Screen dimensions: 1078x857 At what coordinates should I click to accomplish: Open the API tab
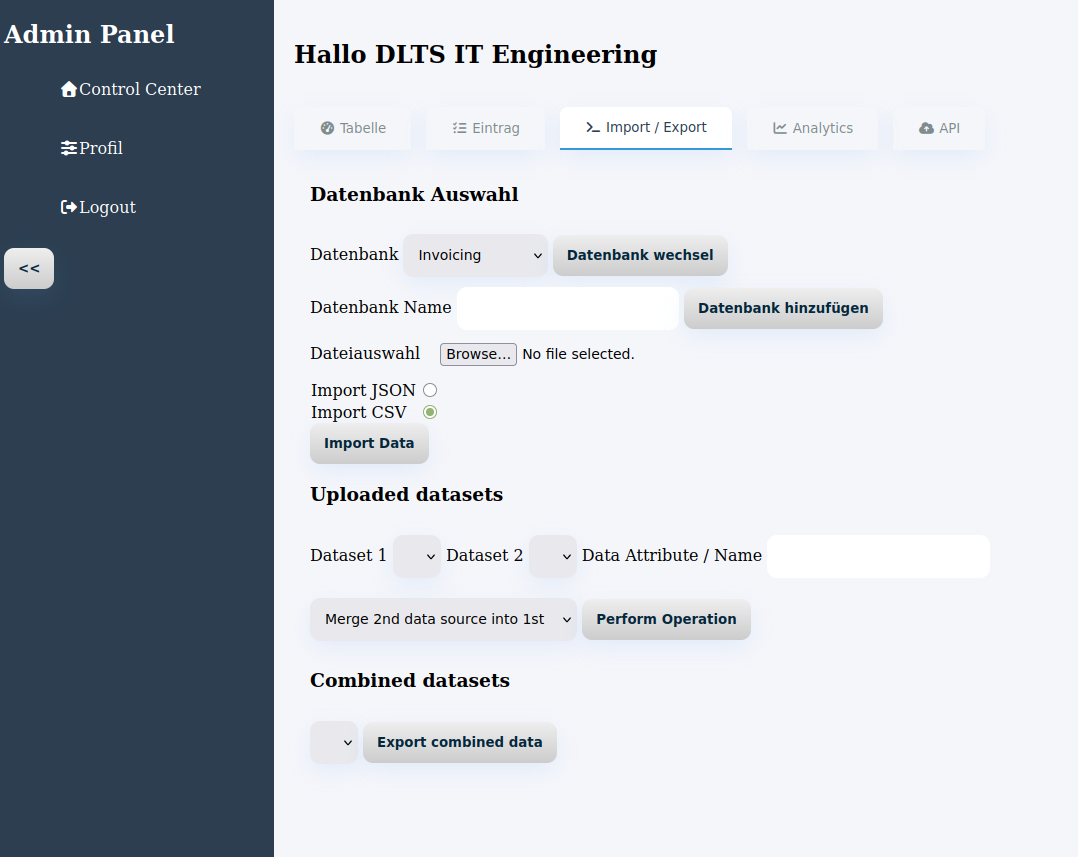click(x=939, y=128)
